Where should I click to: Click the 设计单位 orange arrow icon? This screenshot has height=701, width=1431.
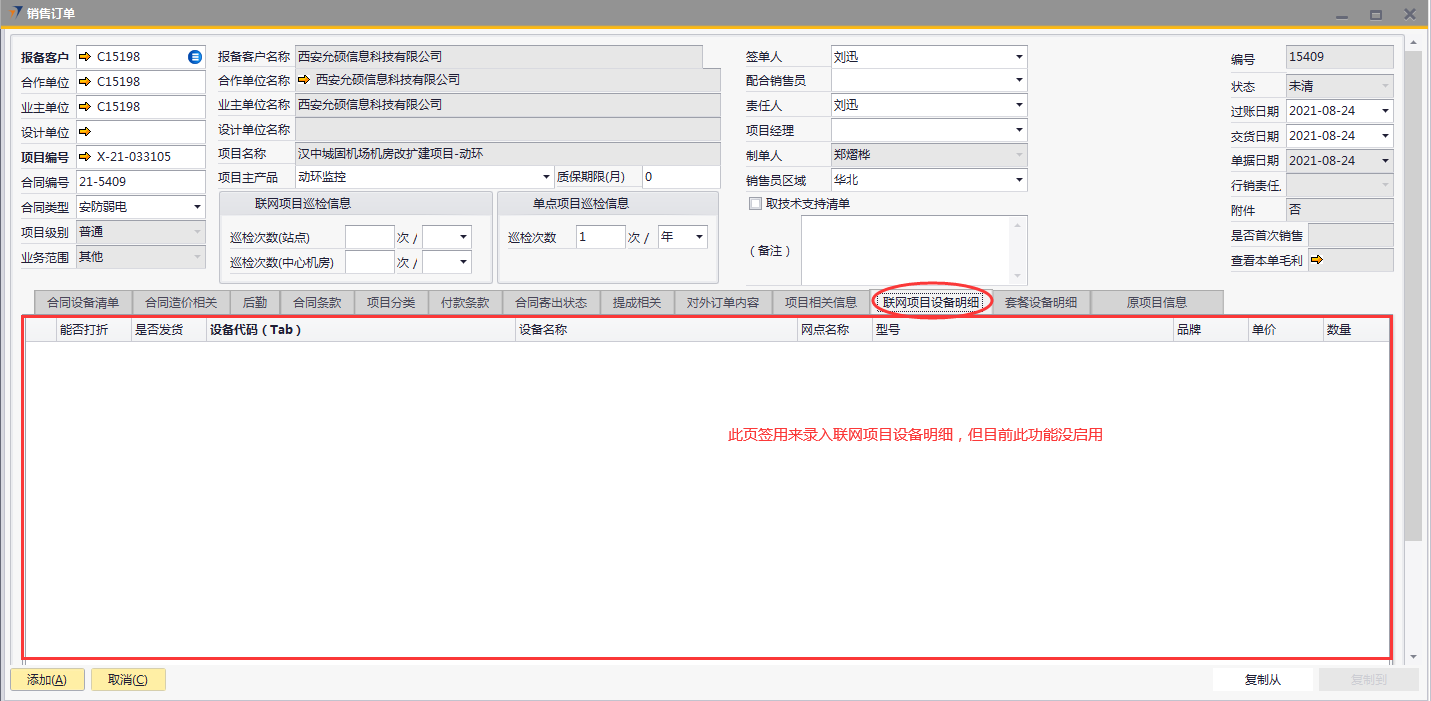(x=85, y=132)
